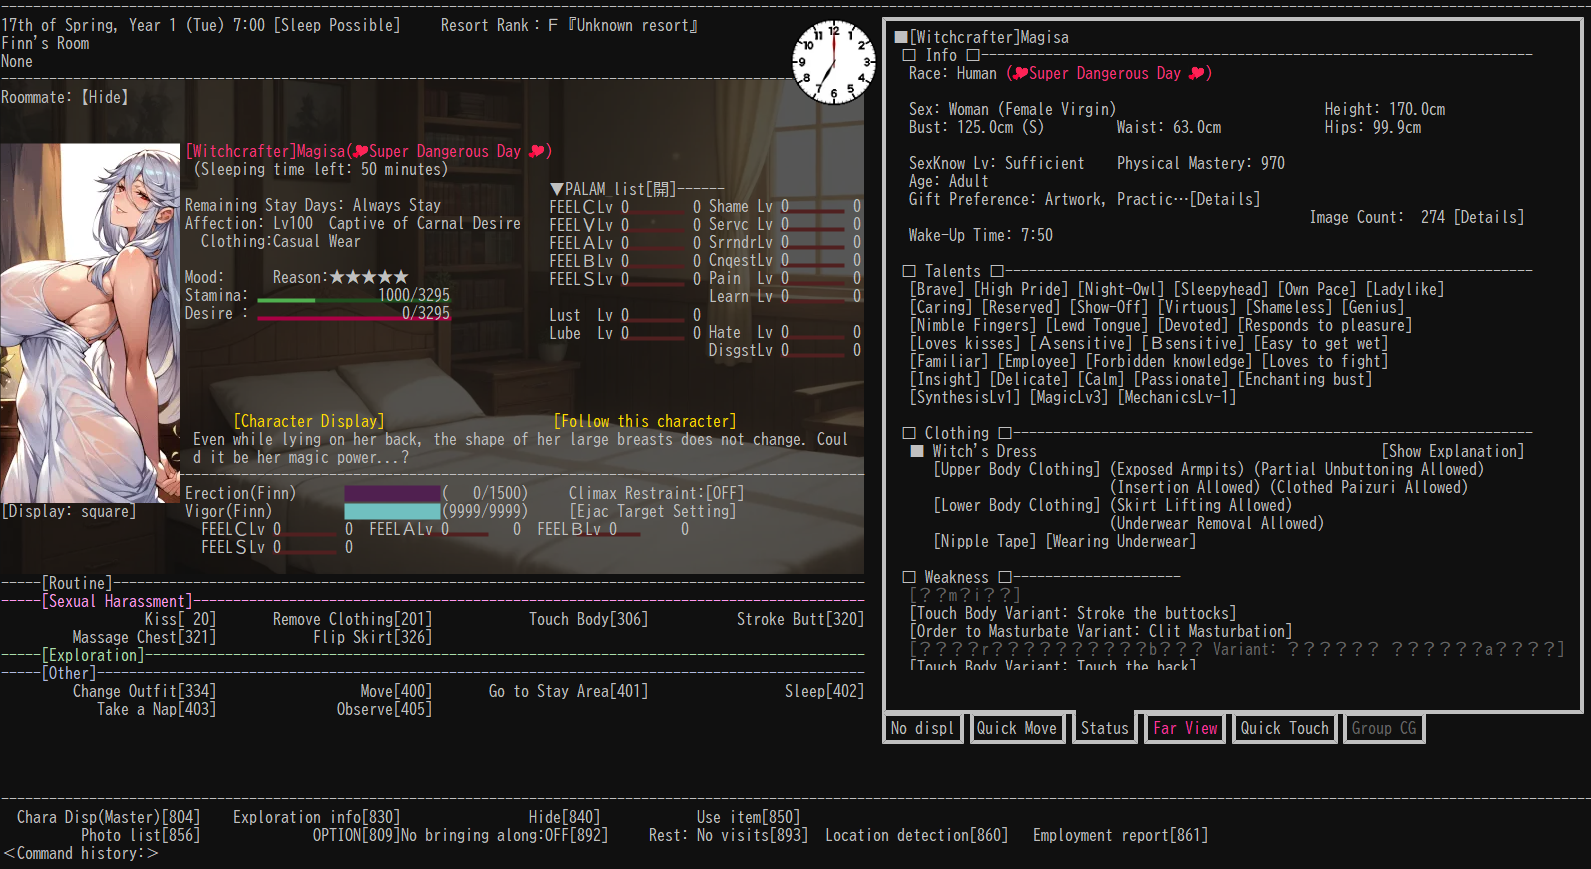Open Gift Preference [Details]
This screenshot has width=1591, height=869.
[x=1225, y=199]
